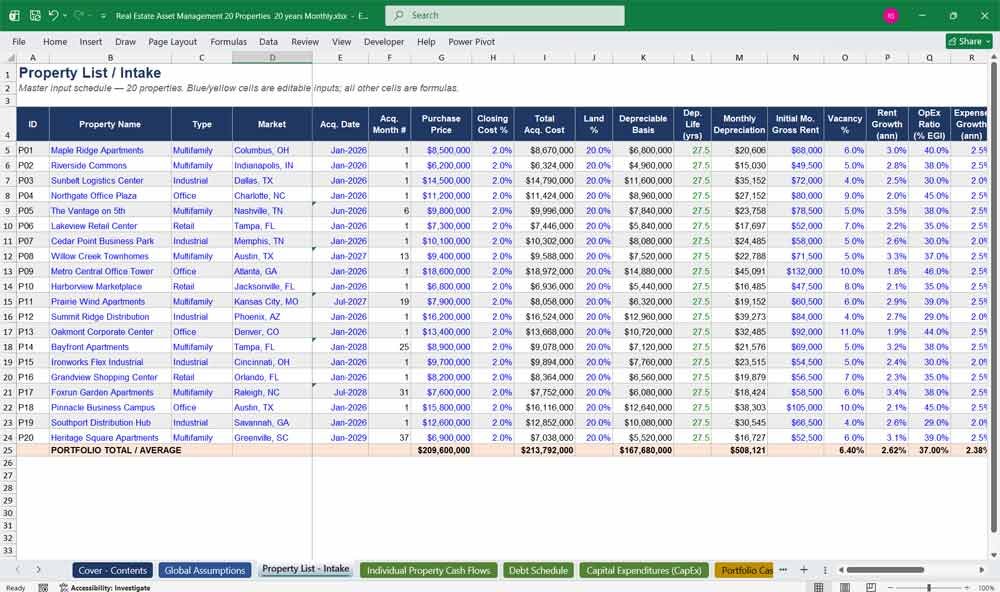Switch to the Data tab
Image resolution: width=1000 pixels, height=592 pixels.
pos(268,41)
